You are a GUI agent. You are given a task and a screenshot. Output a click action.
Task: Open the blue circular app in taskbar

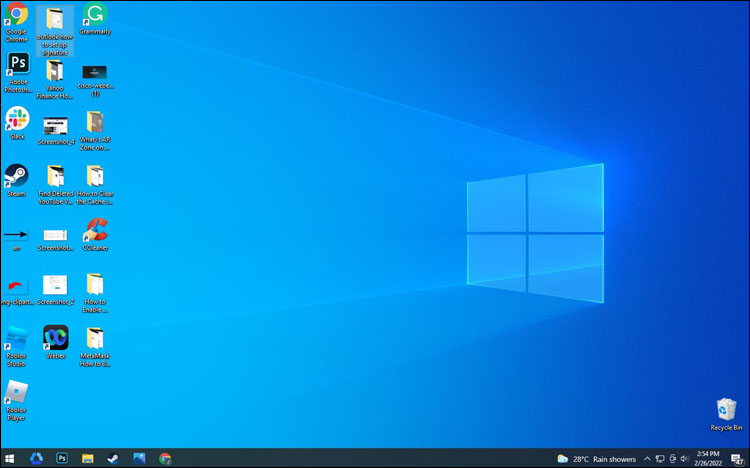point(36,458)
